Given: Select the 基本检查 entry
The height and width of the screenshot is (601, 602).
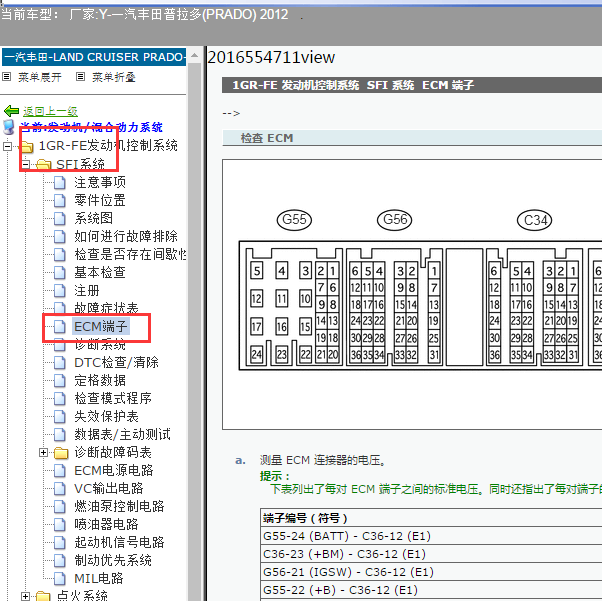Looking at the screenshot, I should [100, 273].
